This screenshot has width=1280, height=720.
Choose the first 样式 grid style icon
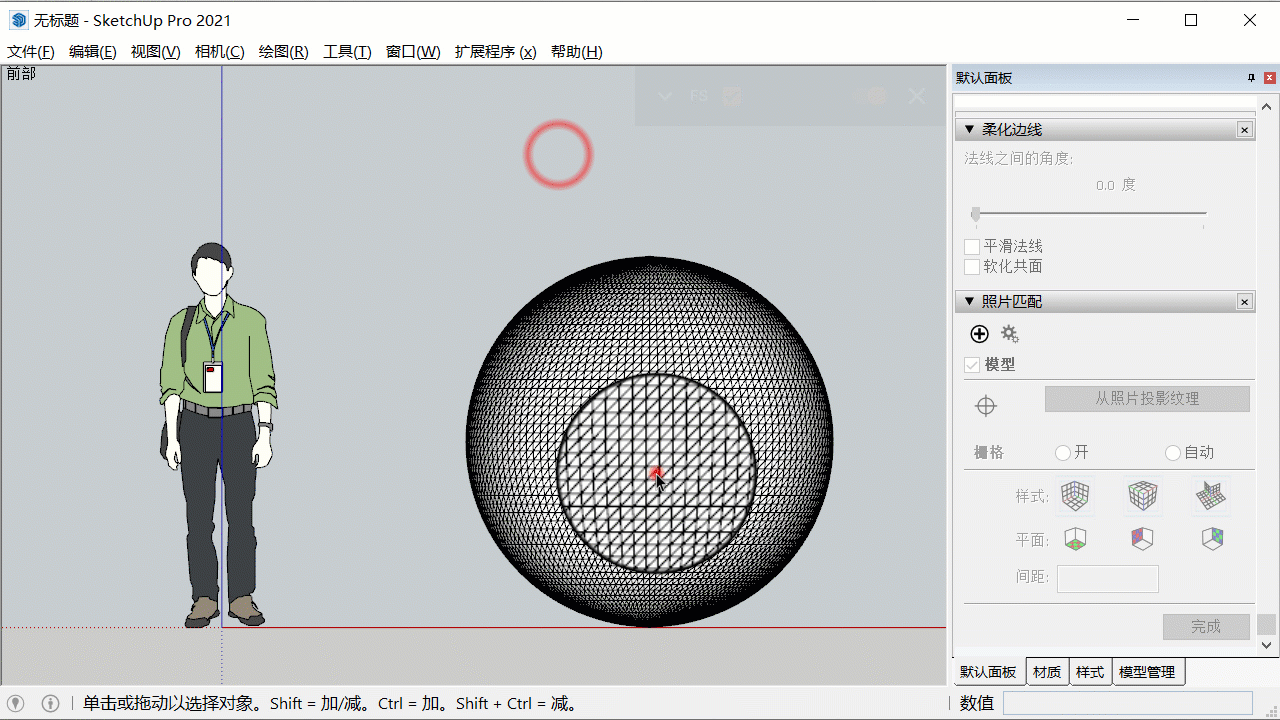(x=1075, y=495)
